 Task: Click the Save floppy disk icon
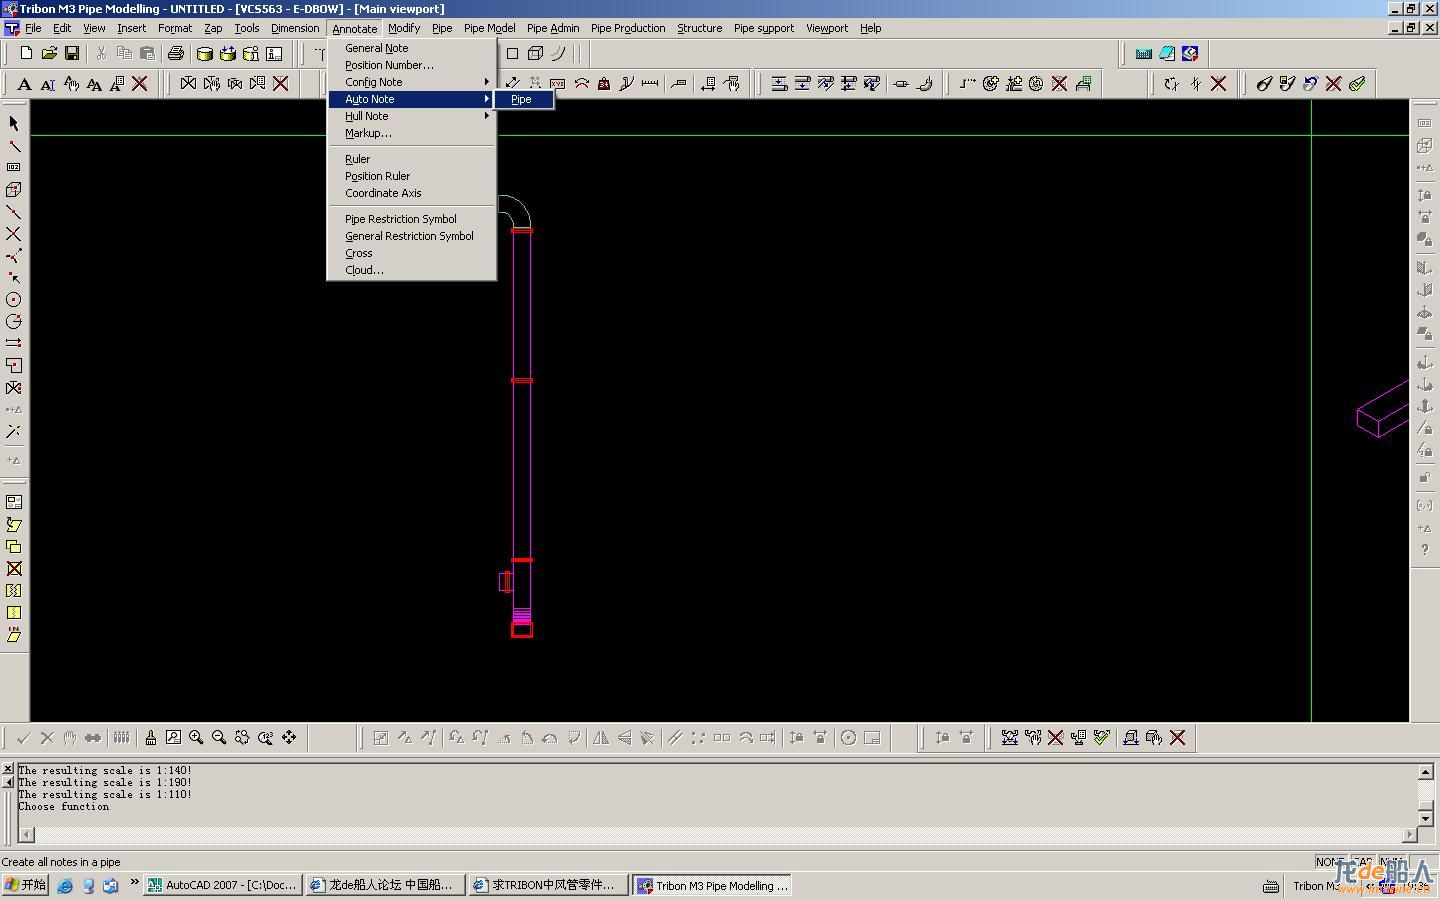72,53
